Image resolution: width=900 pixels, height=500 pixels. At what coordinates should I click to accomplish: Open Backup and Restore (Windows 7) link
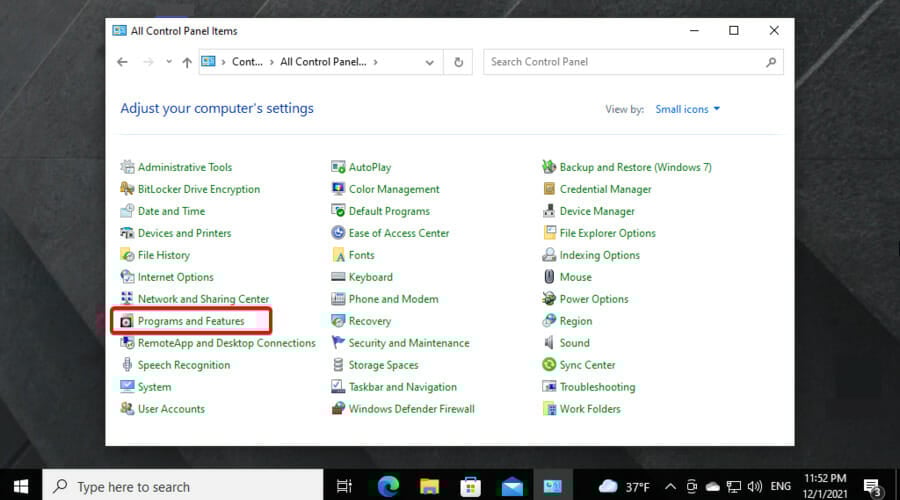click(635, 167)
